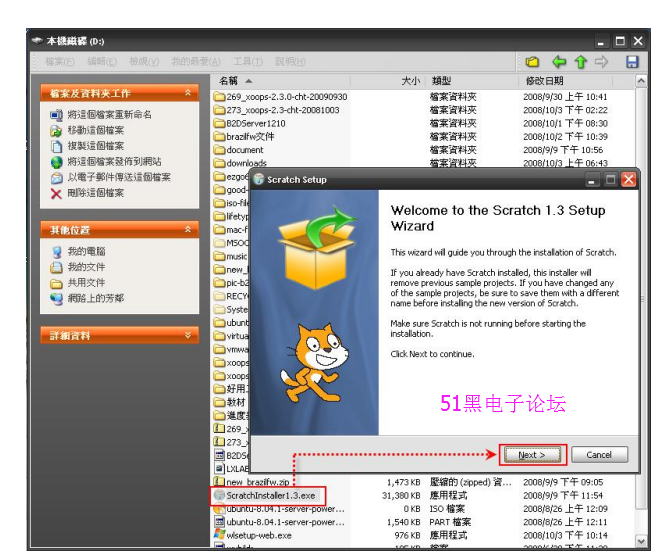Click the rename-this-file icon in task pane
The height and width of the screenshot is (559, 661).
(x=56, y=115)
